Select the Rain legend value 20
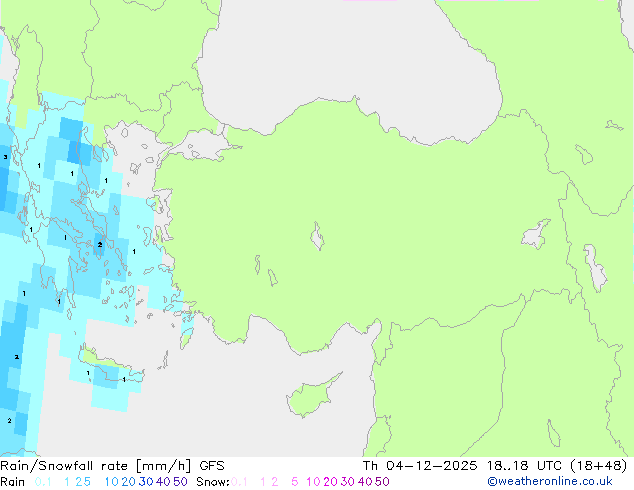The image size is (634, 490). click(128, 482)
